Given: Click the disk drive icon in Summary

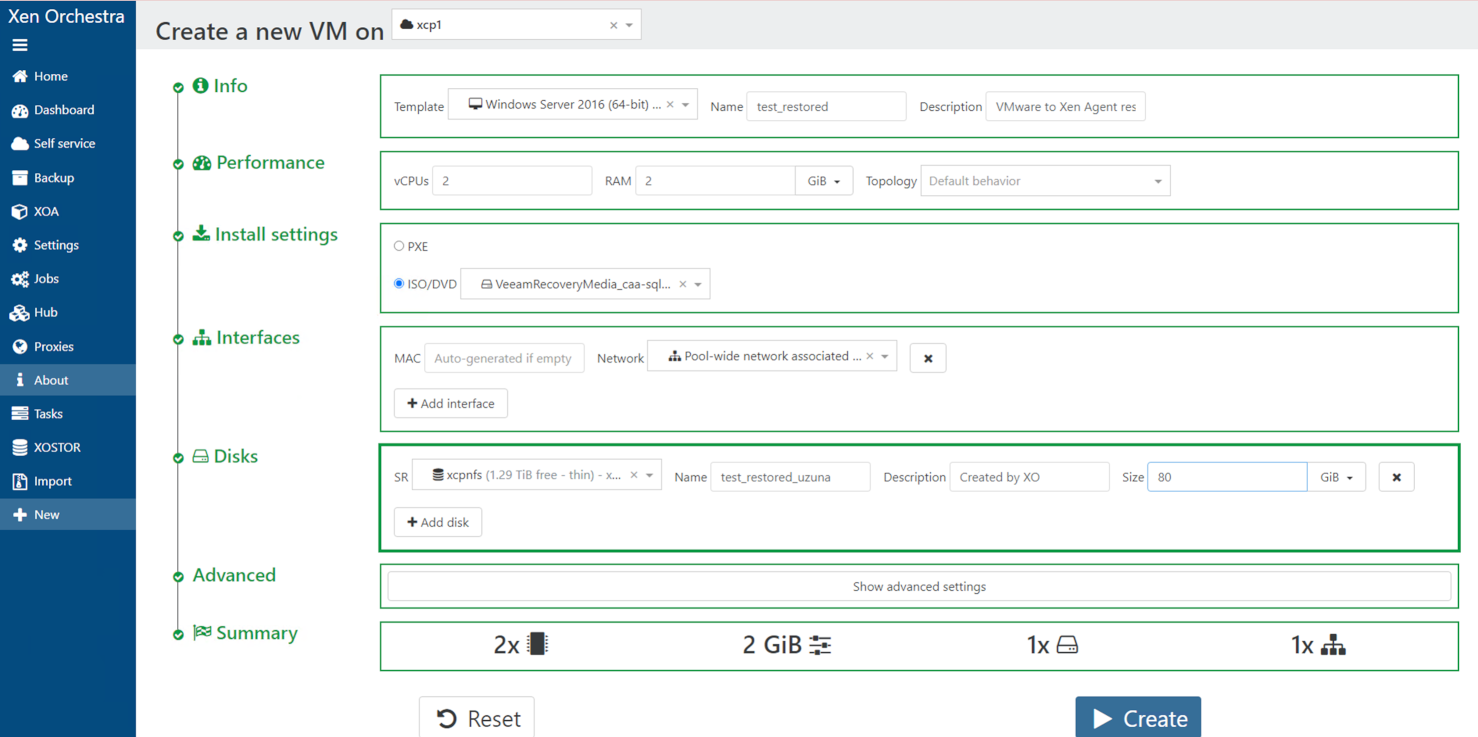Looking at the screenshot, I should (1067, 645).
